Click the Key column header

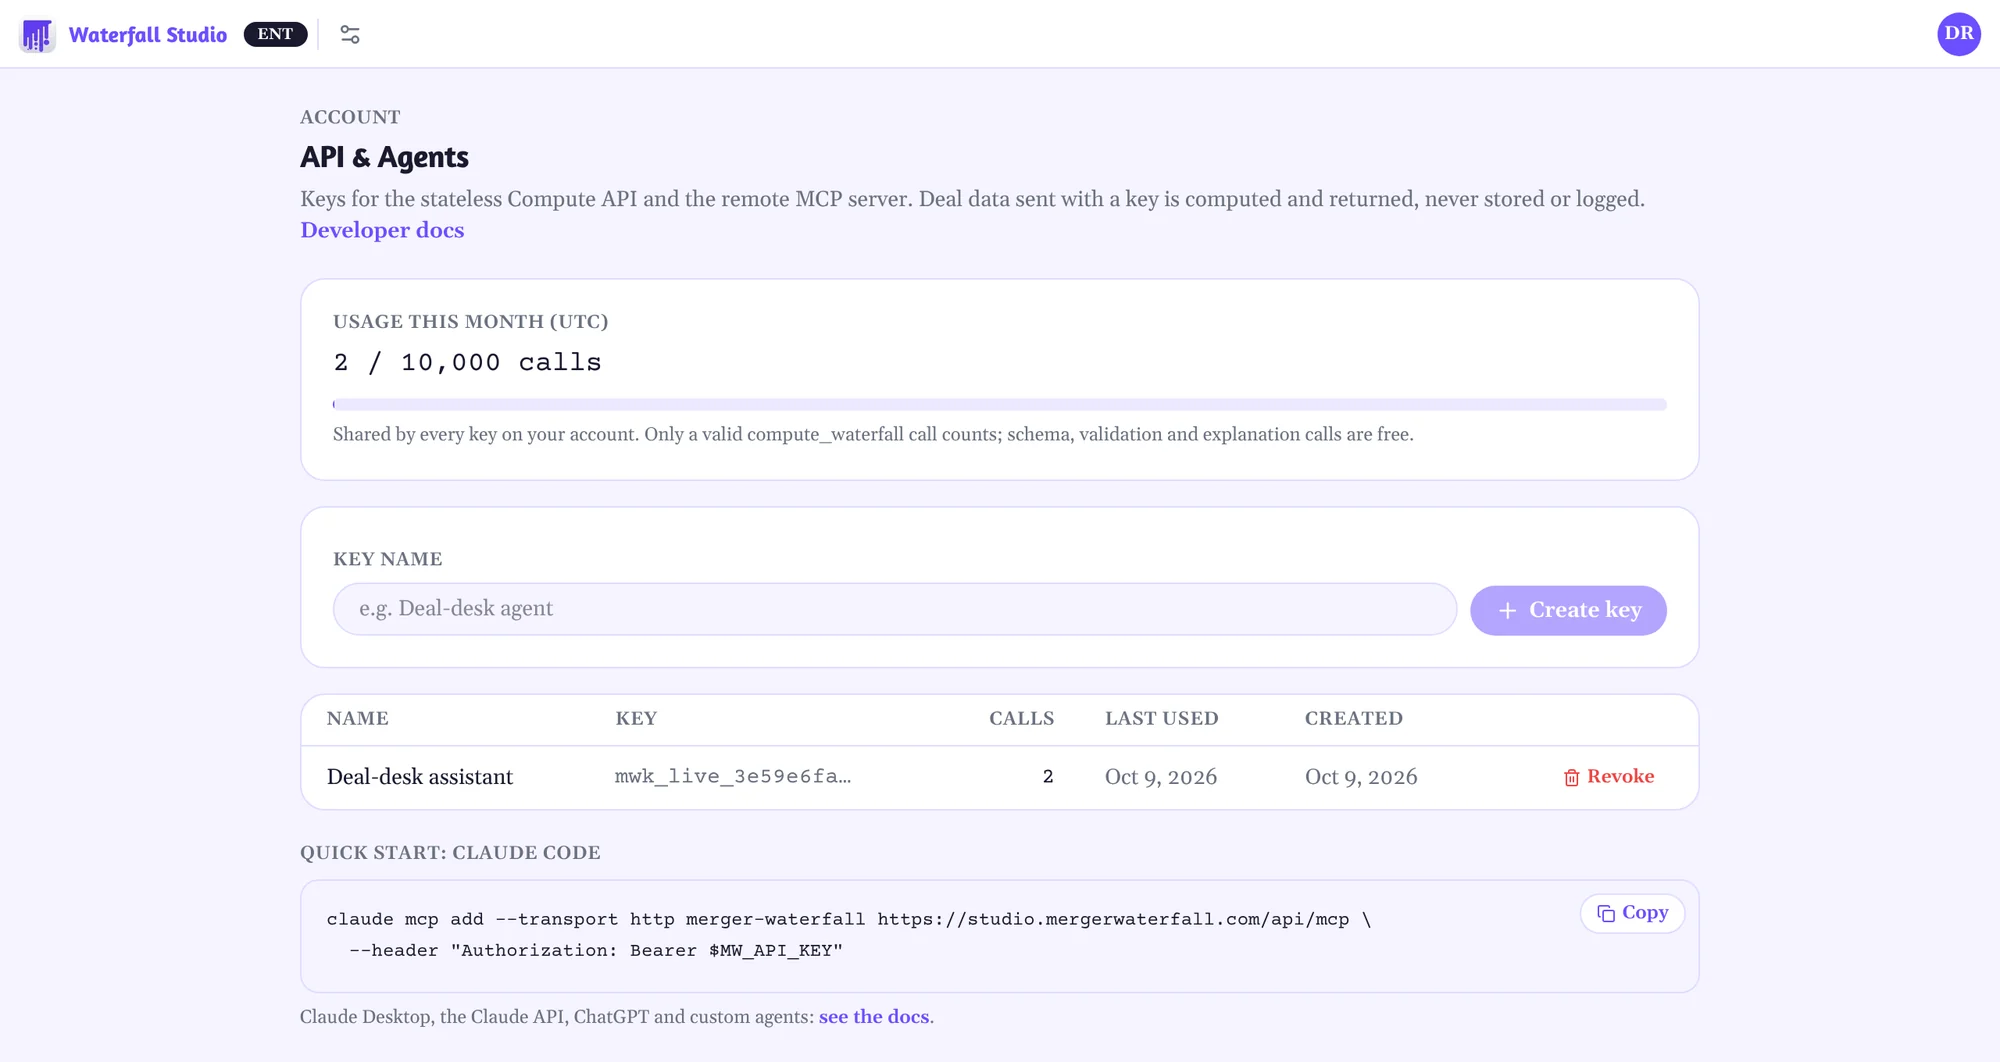pyautogui.click(x=636, y=719)
